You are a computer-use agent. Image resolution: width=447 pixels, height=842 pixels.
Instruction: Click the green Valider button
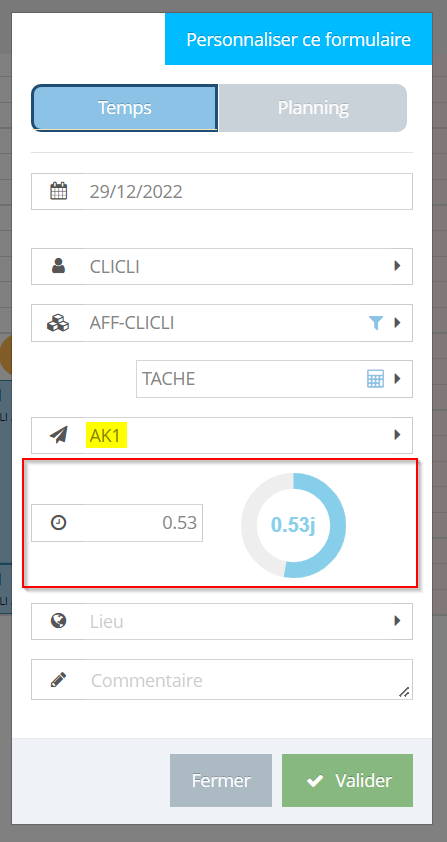point(348,780)
